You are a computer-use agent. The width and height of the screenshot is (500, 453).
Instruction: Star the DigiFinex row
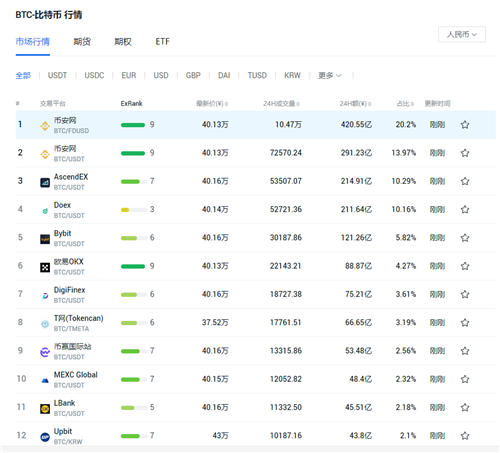coord(465,294)
